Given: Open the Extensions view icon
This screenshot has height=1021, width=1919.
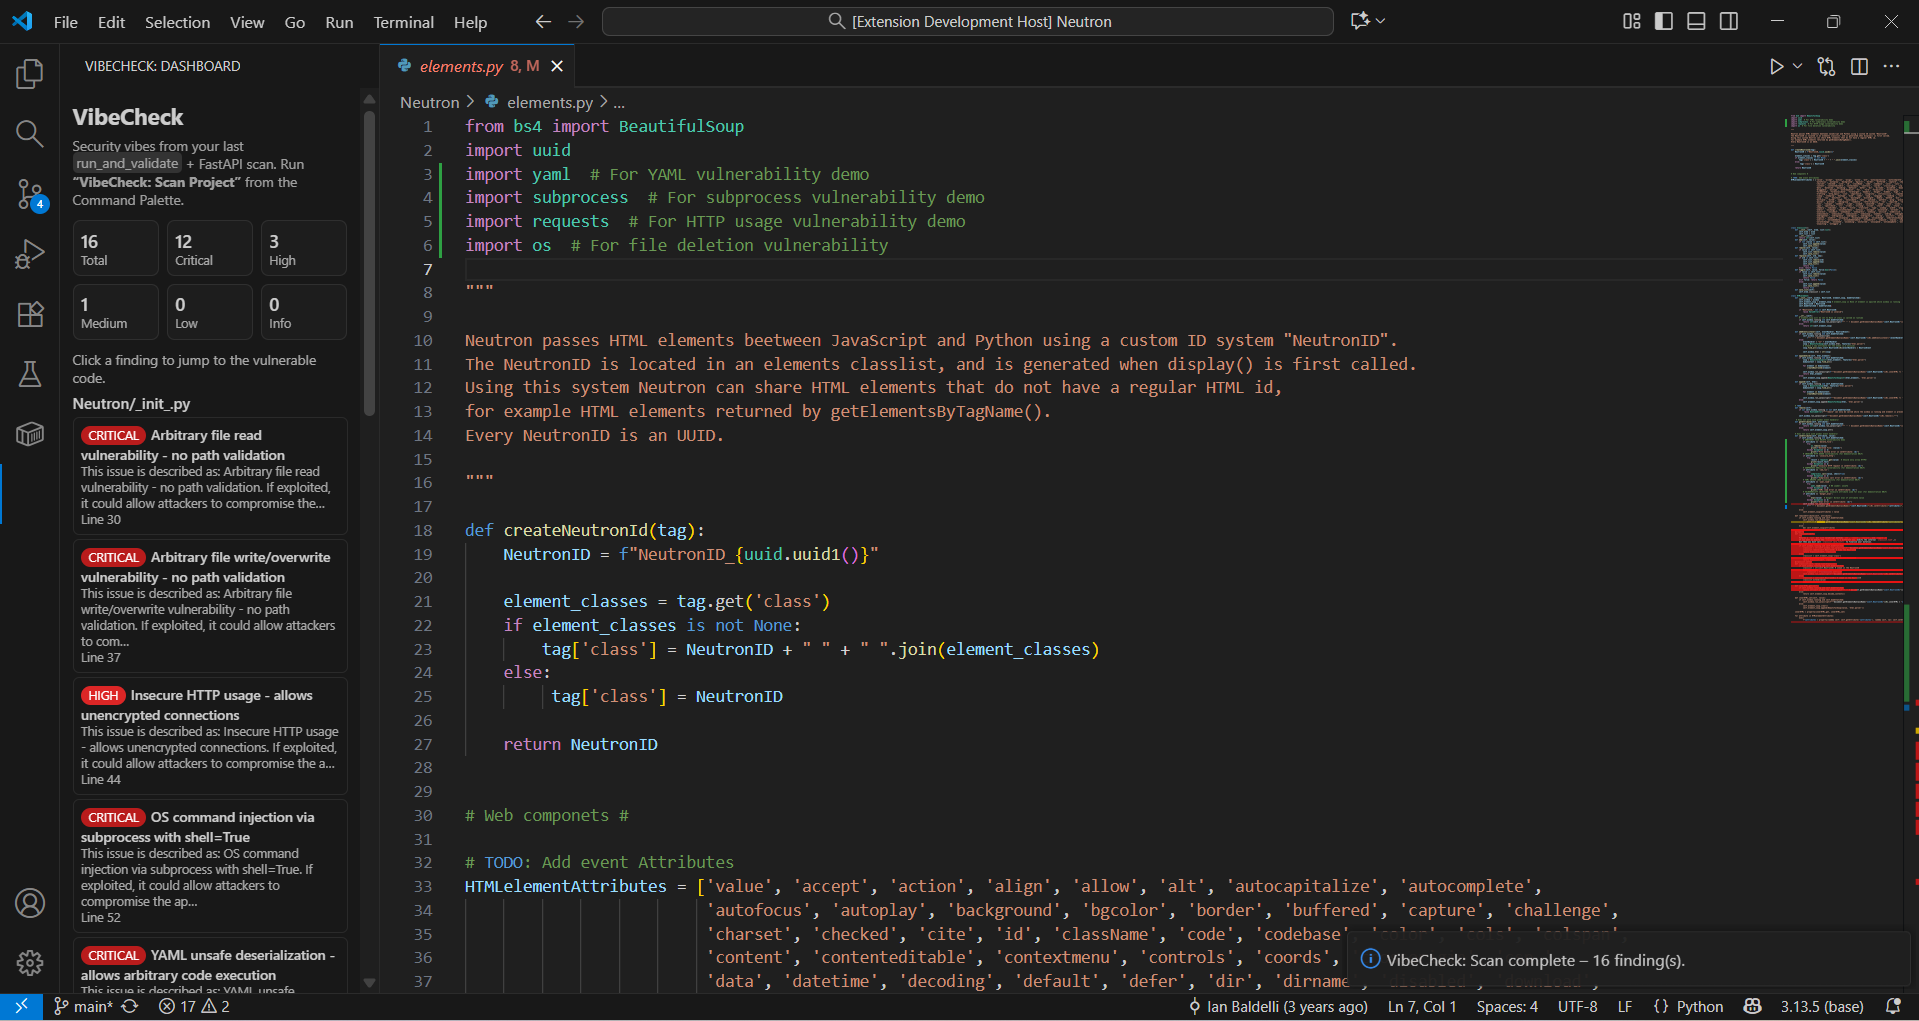Looking at the screenshot, I should point(30,314).
